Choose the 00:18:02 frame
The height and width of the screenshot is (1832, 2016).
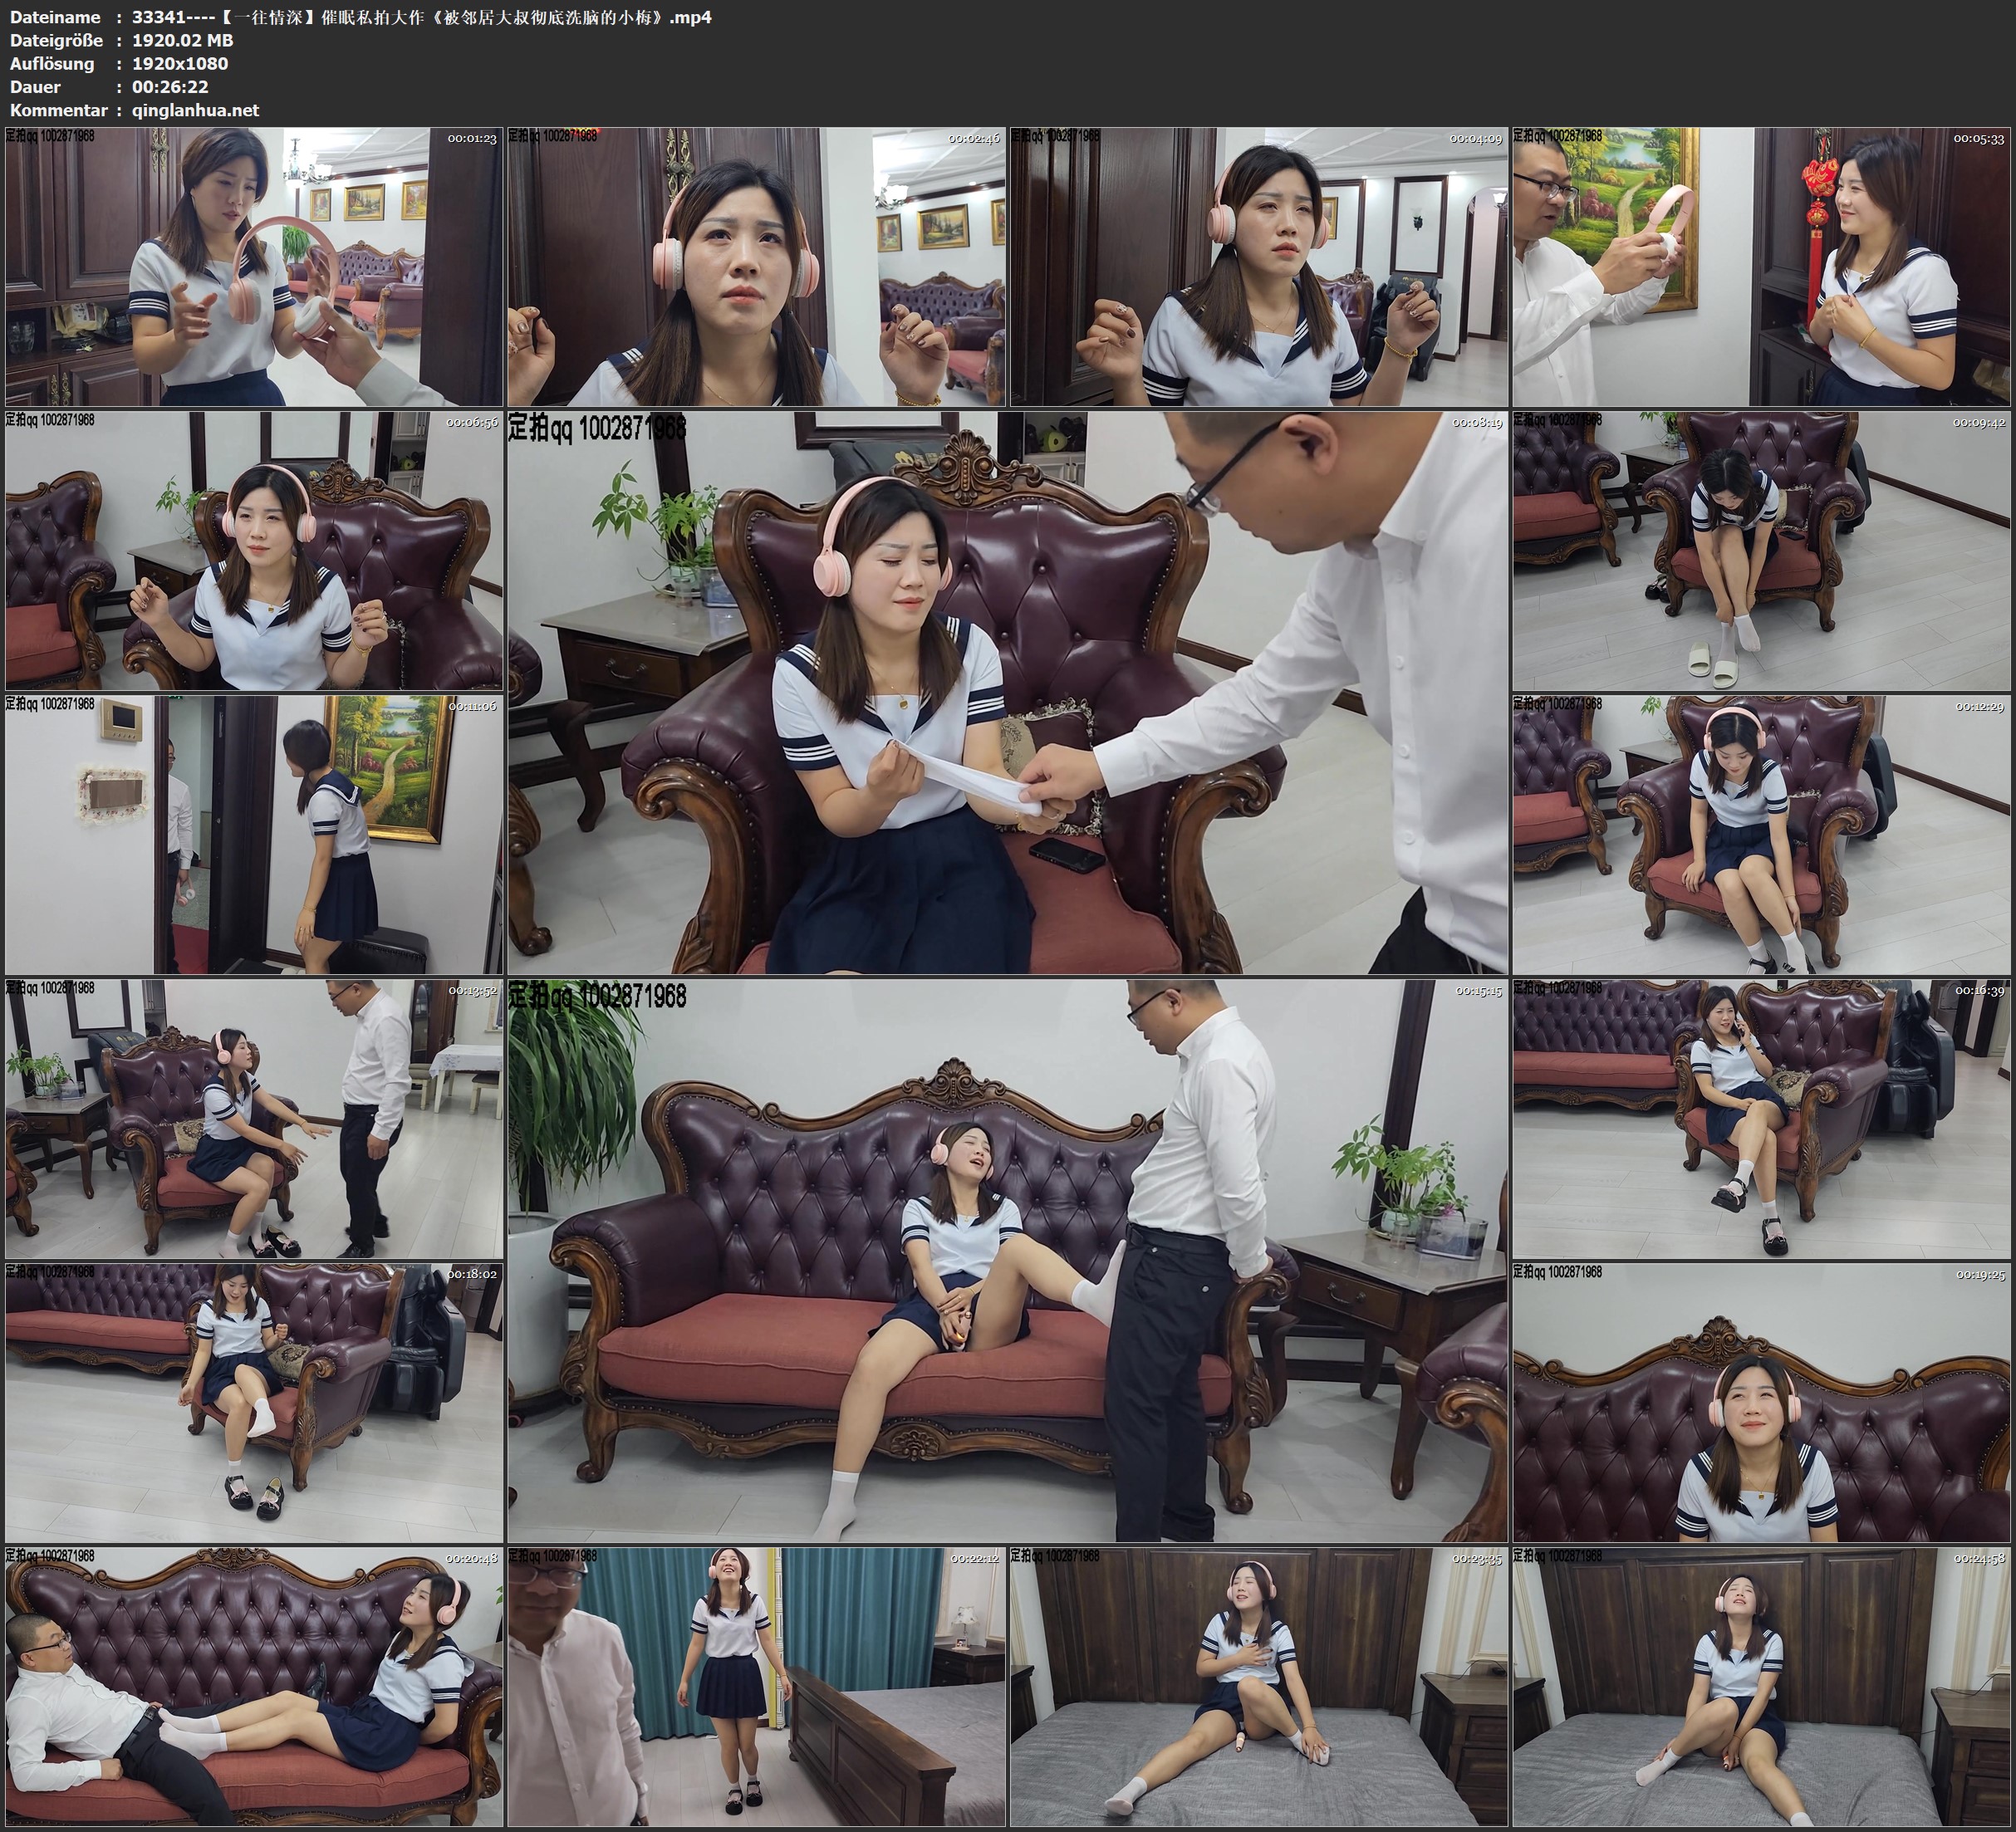tap(254, 1402)
